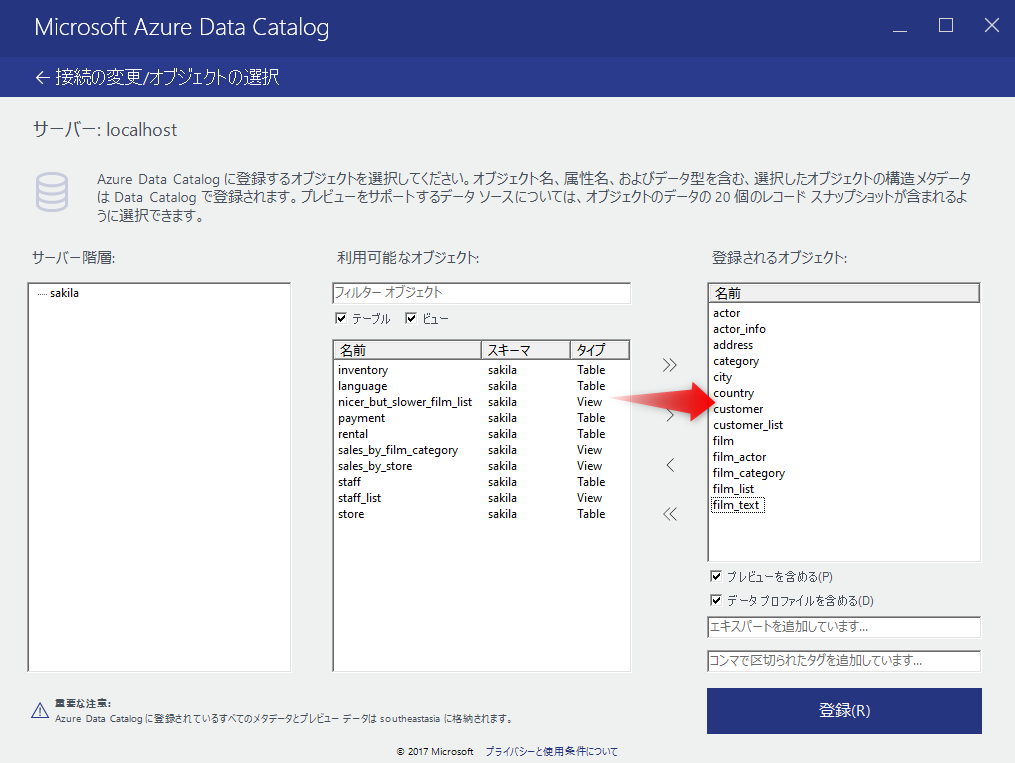Select the sales_by_film_category view
1015x763 pixels.
point(481,450)
